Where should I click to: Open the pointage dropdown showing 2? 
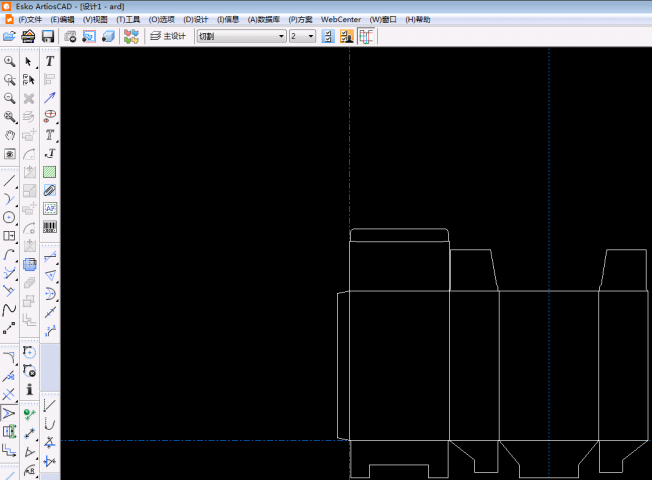302,37
